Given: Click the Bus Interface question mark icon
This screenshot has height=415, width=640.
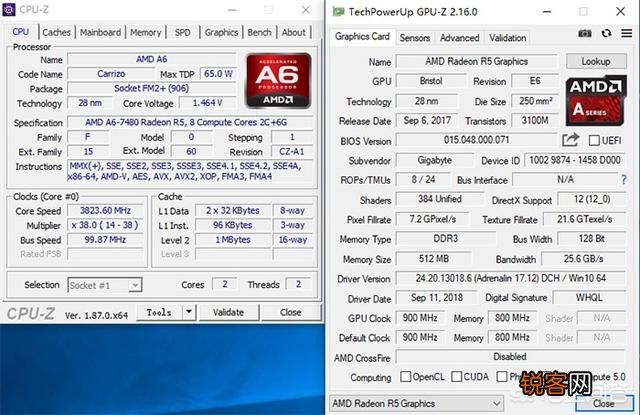Looking at the screenshot, I should pyautogui.click(x=624, y=180).
